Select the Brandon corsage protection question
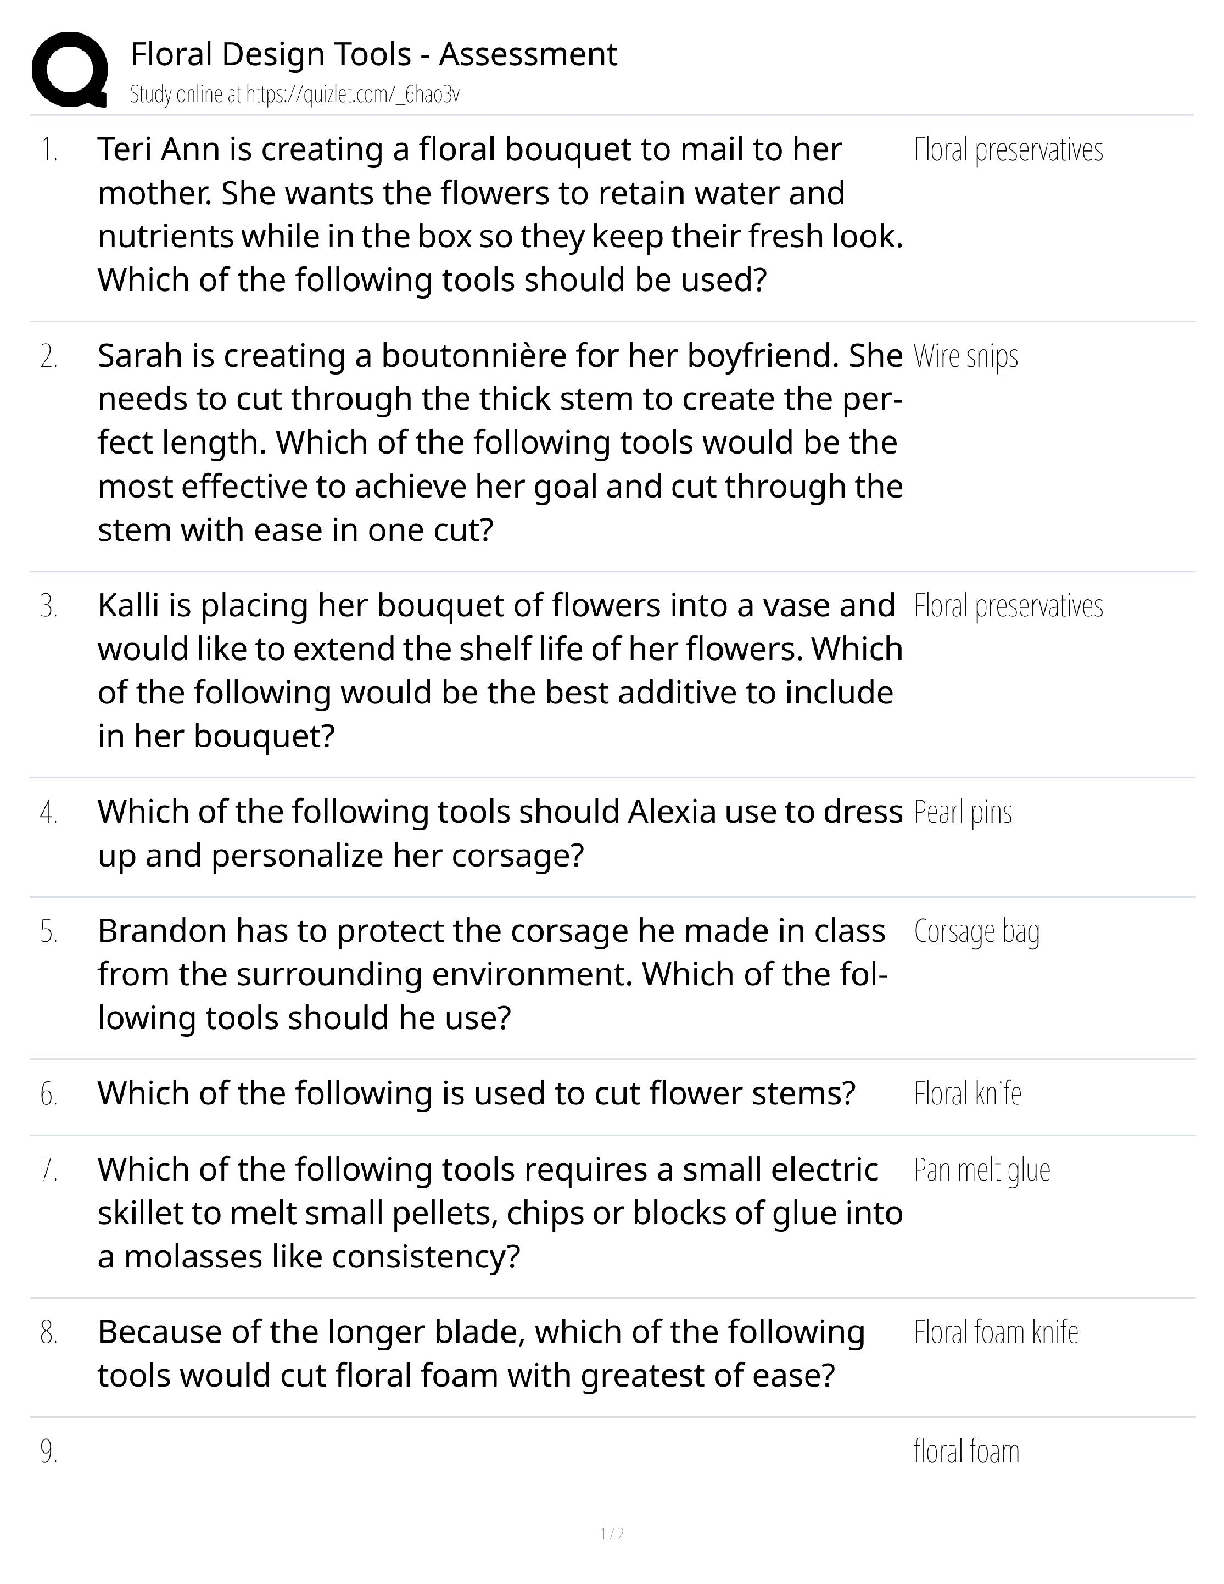Image resolution: width=1224 pixels, height=1584 pixels. tap(492, 974)
